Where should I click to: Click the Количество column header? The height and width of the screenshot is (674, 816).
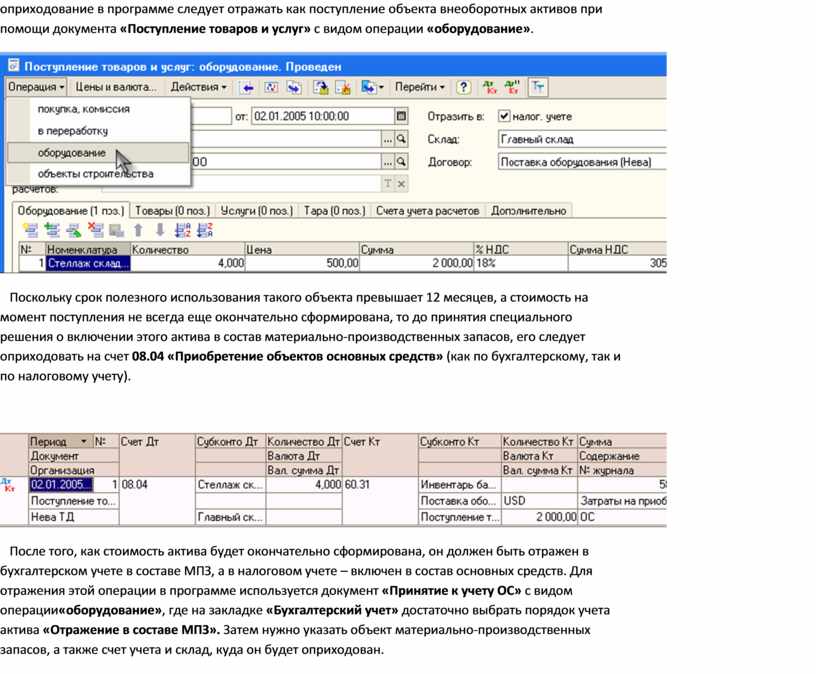(187, 249)
